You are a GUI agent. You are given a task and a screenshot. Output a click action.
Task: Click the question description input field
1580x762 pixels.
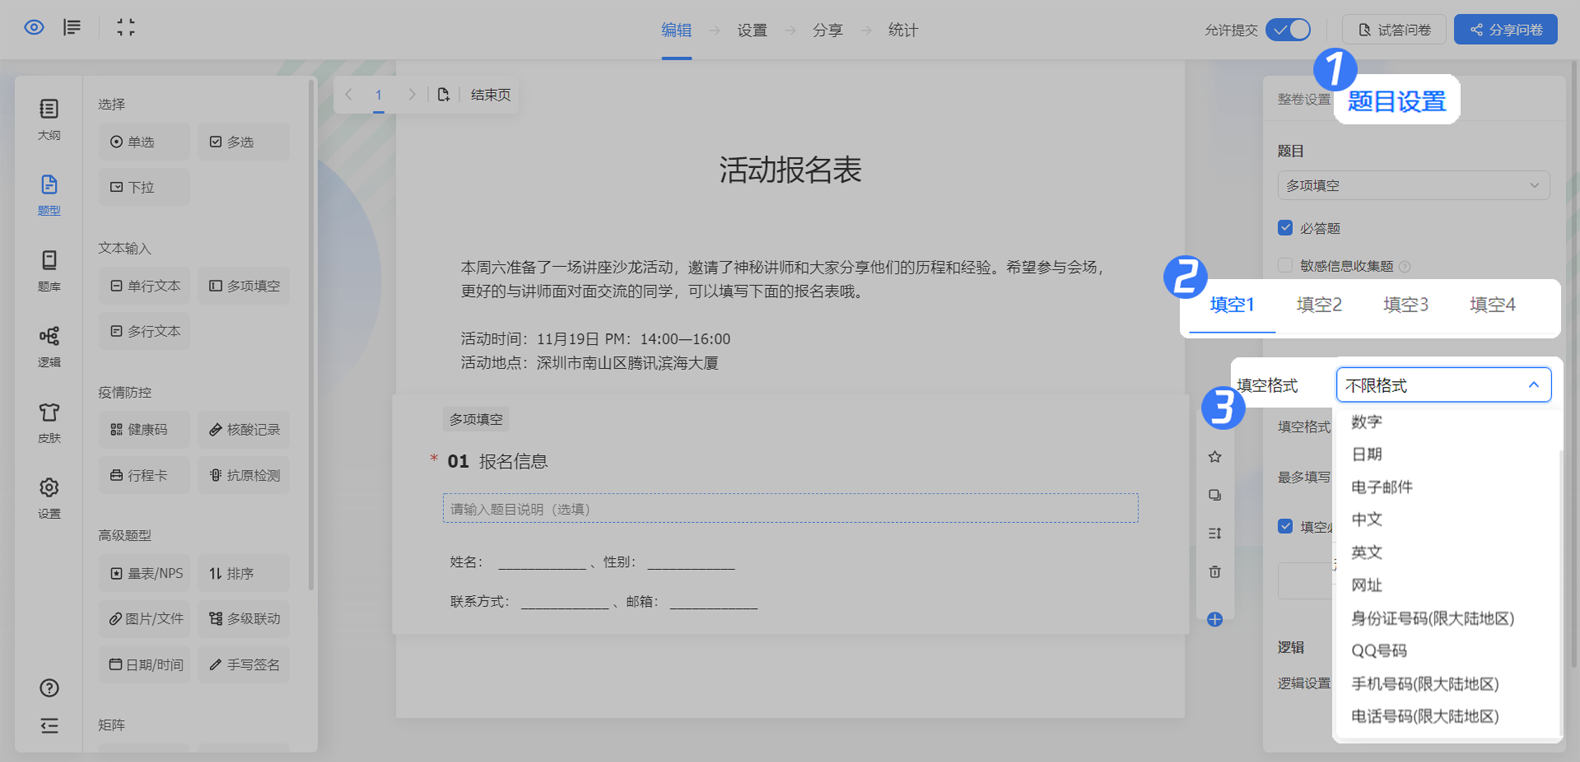pyautogui.click(x=790, y=509)
